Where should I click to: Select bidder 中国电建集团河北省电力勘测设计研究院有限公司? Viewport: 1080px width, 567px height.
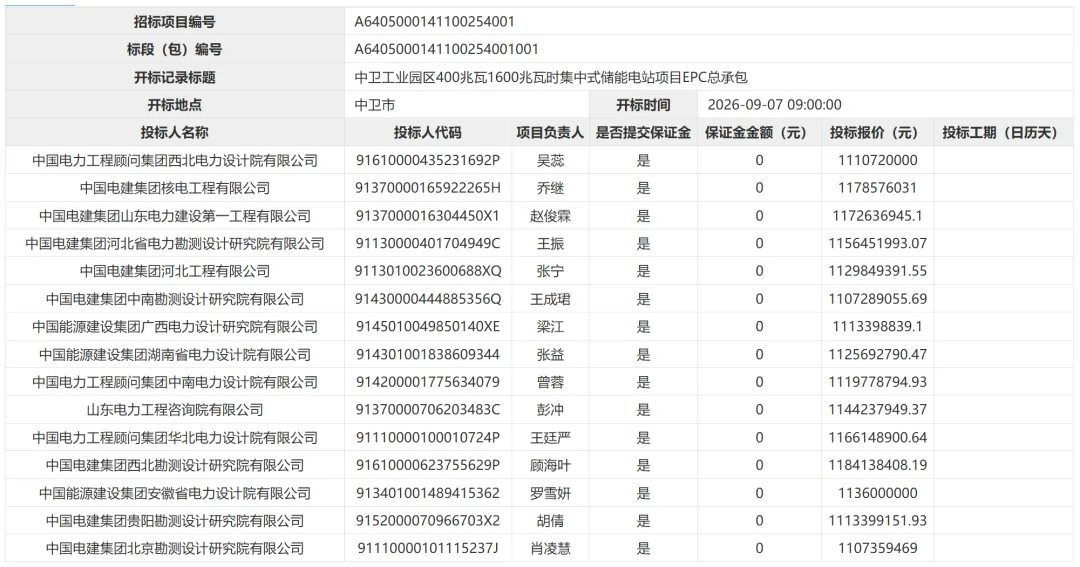pos(175,243)
